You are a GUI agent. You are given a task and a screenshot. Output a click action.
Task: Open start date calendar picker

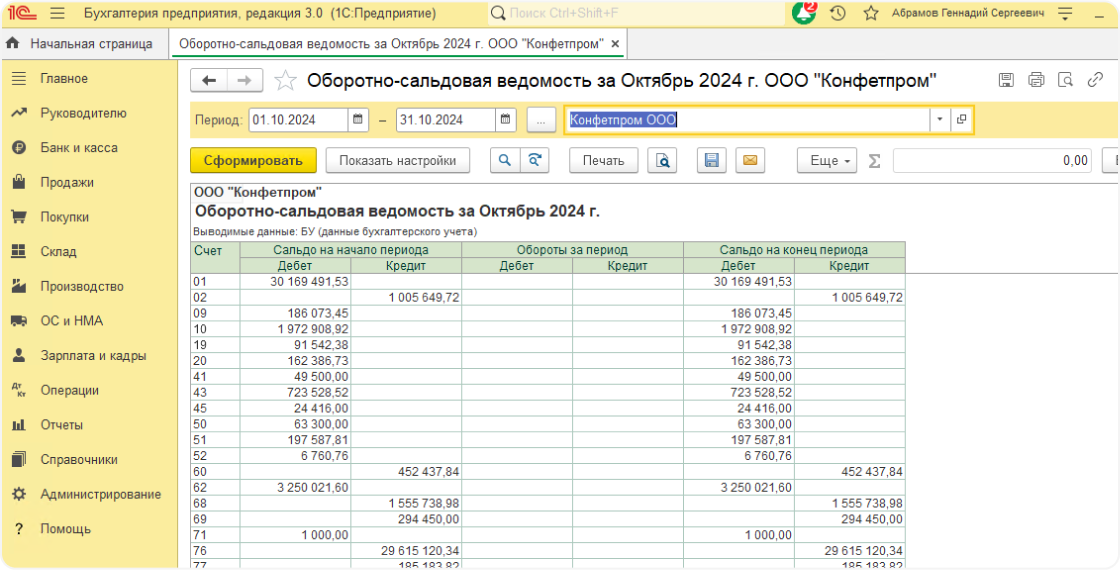click(x=358, y=119)
